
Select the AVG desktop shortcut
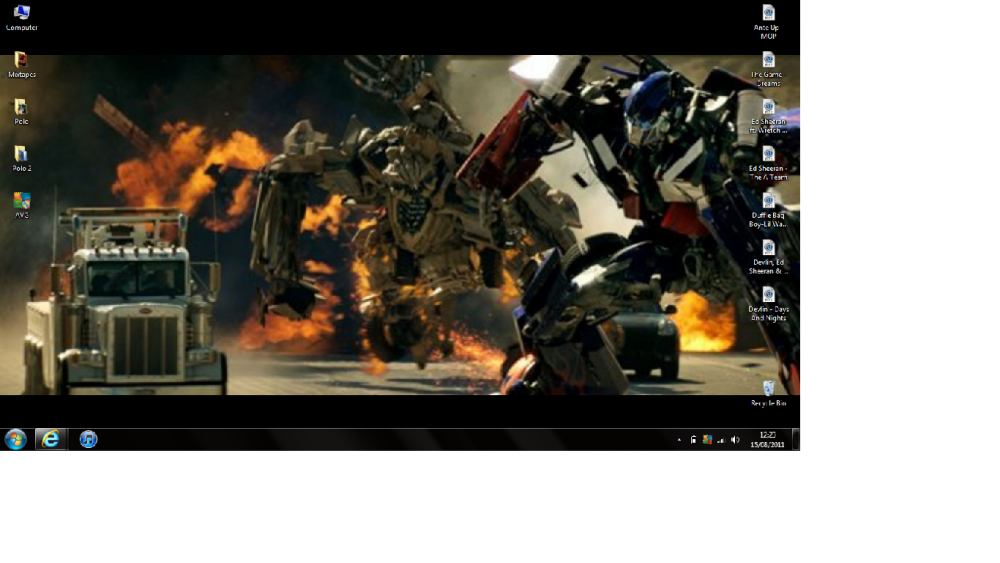point(22,206)
